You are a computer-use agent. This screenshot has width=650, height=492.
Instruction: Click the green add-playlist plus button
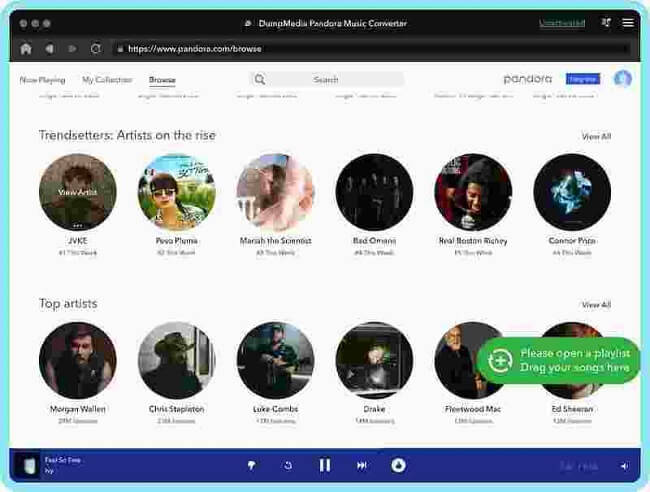point(499,360)
